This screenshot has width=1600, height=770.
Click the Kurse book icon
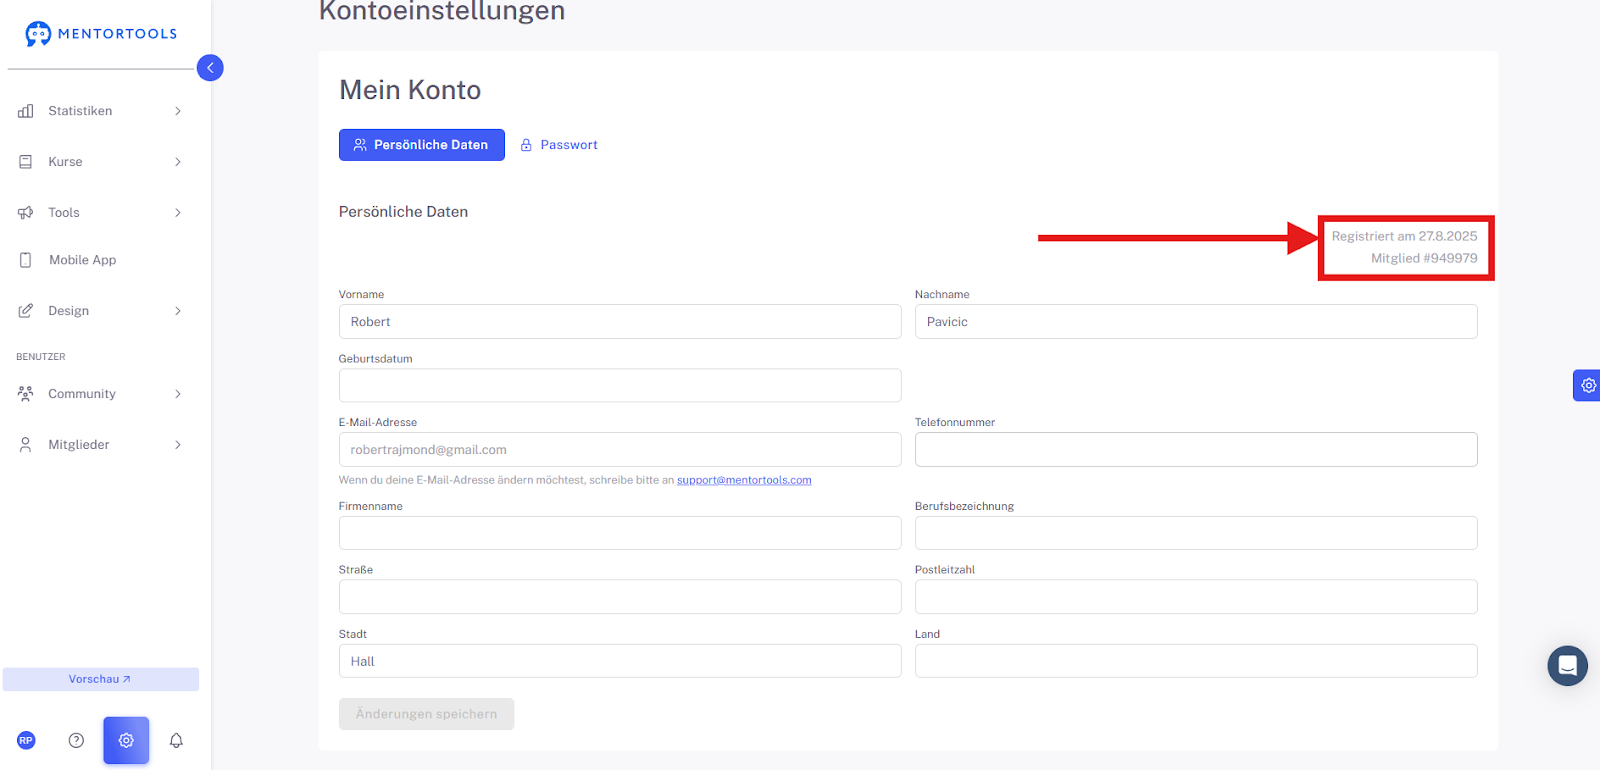[26, 162]
